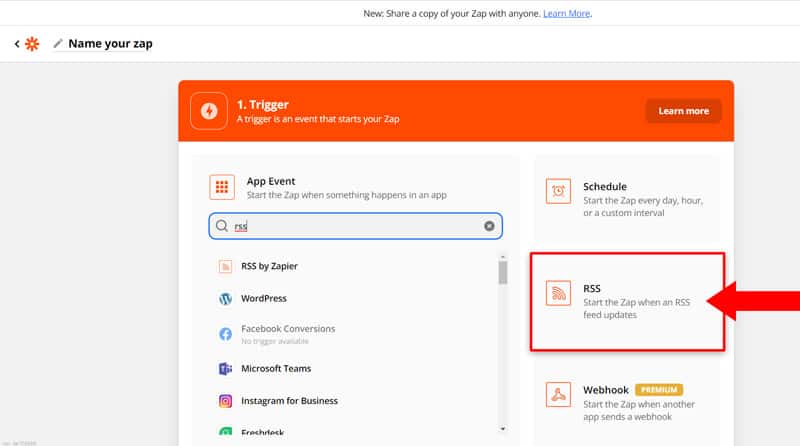This screenshot has width=800, height=446.
Task: Click the orange Learn more button
Action: (683, 111)
